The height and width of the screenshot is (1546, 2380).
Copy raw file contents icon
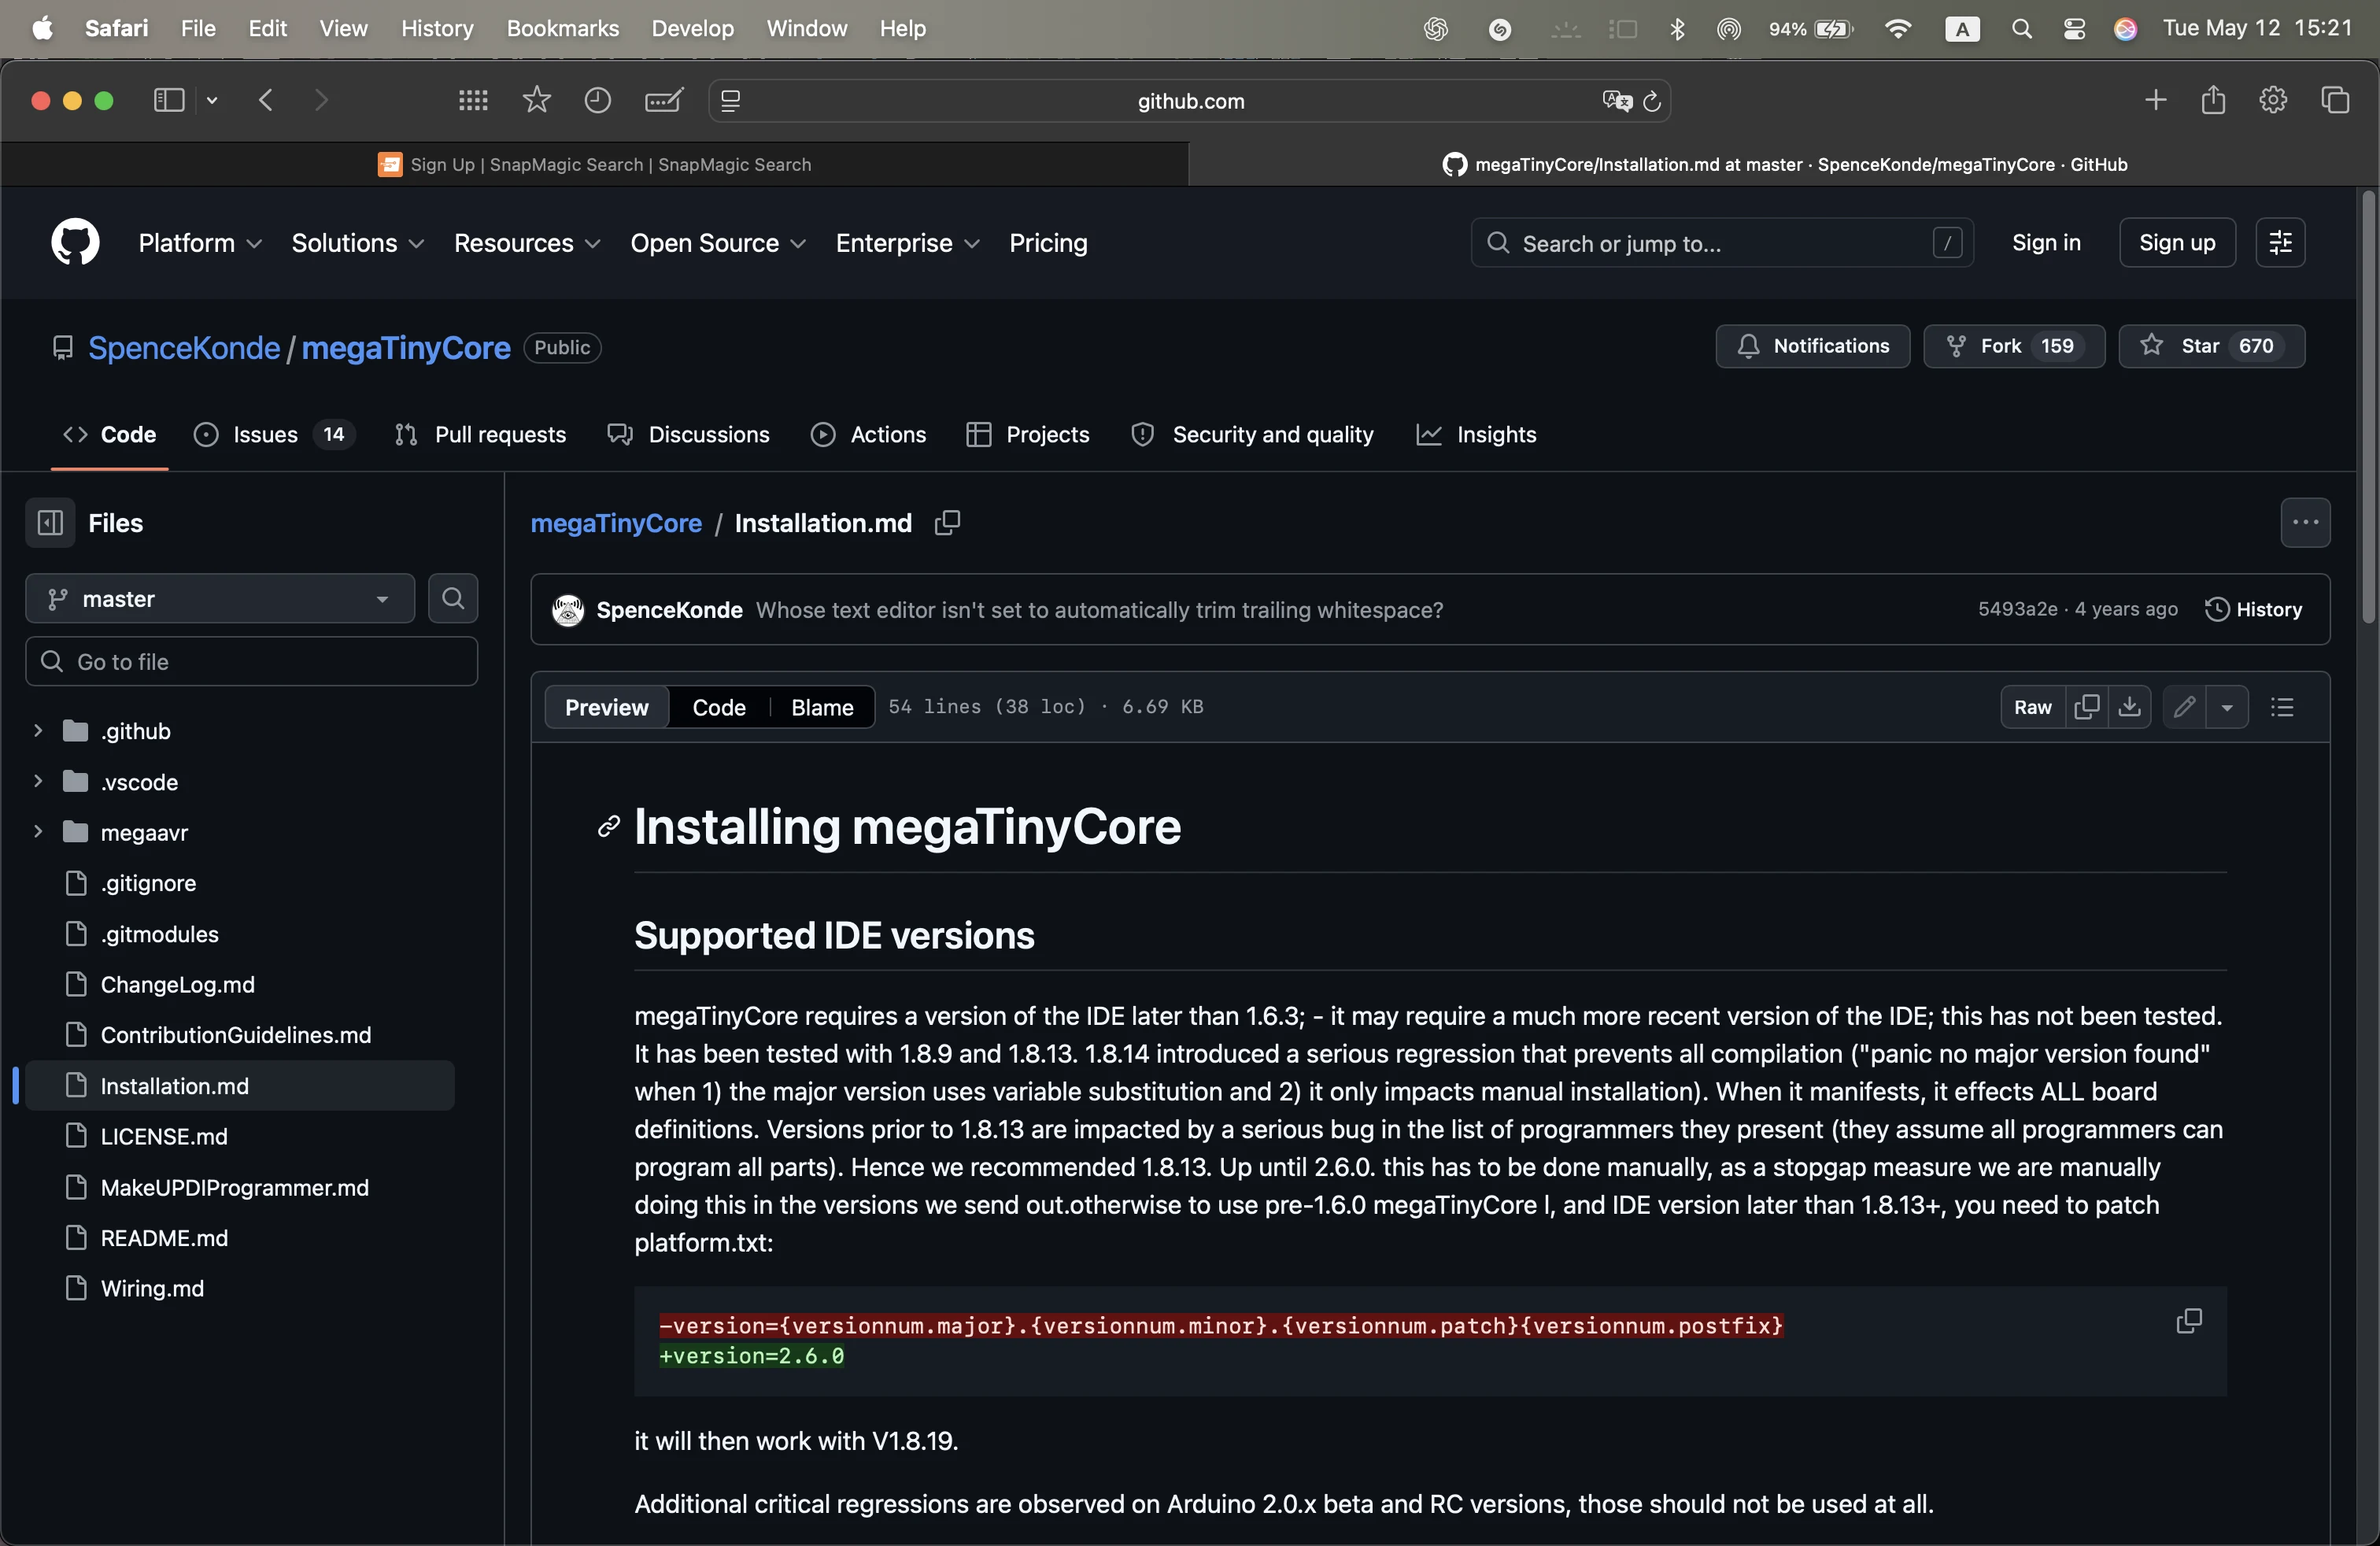pyautogui.click(x=2087, y=707)
